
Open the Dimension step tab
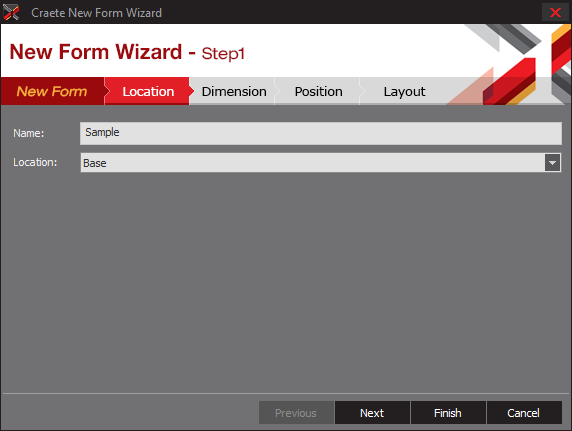(x=234, y=91)
